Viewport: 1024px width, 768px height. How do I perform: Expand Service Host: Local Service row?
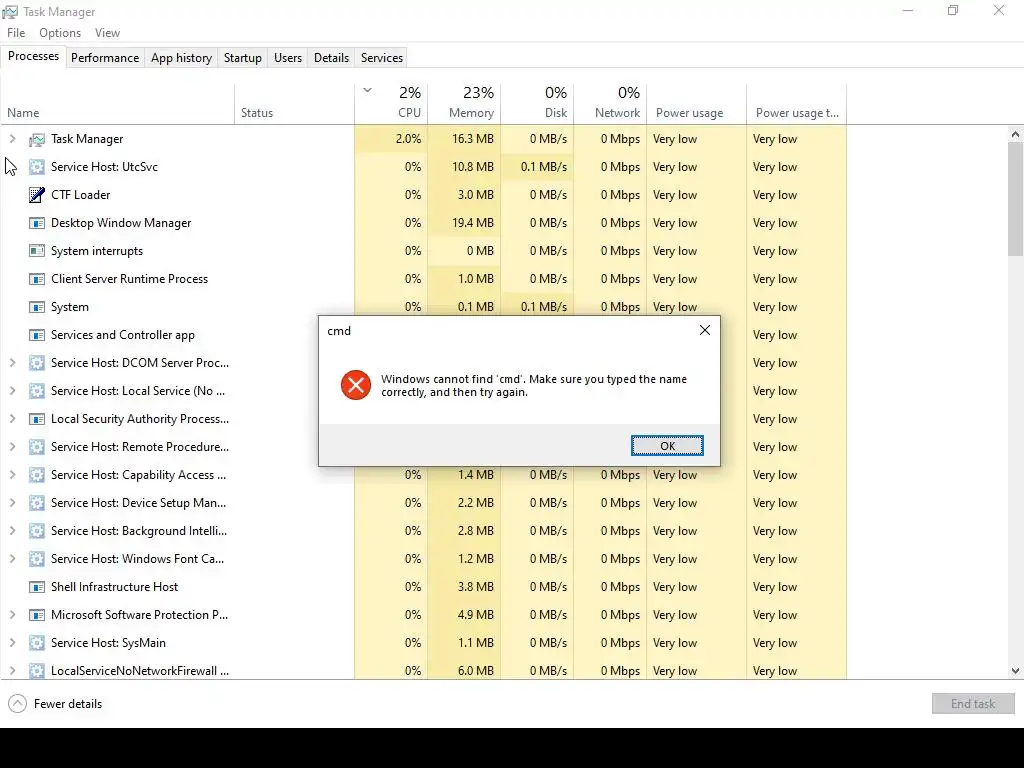(12, 391)
